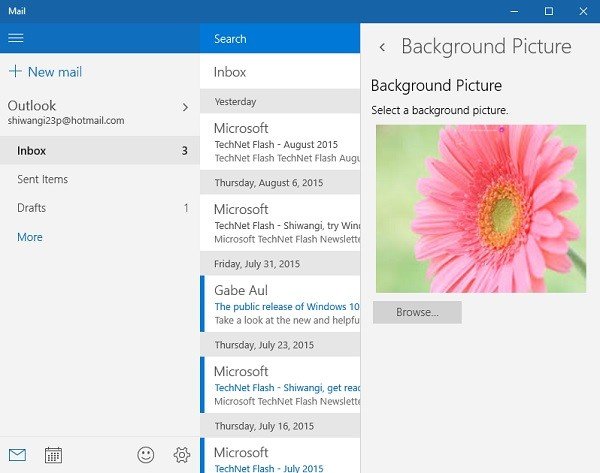The width and height of the screenshot is (600, 473).
Task: Select the pink flower background thumbnail
Action: [480, 208]
